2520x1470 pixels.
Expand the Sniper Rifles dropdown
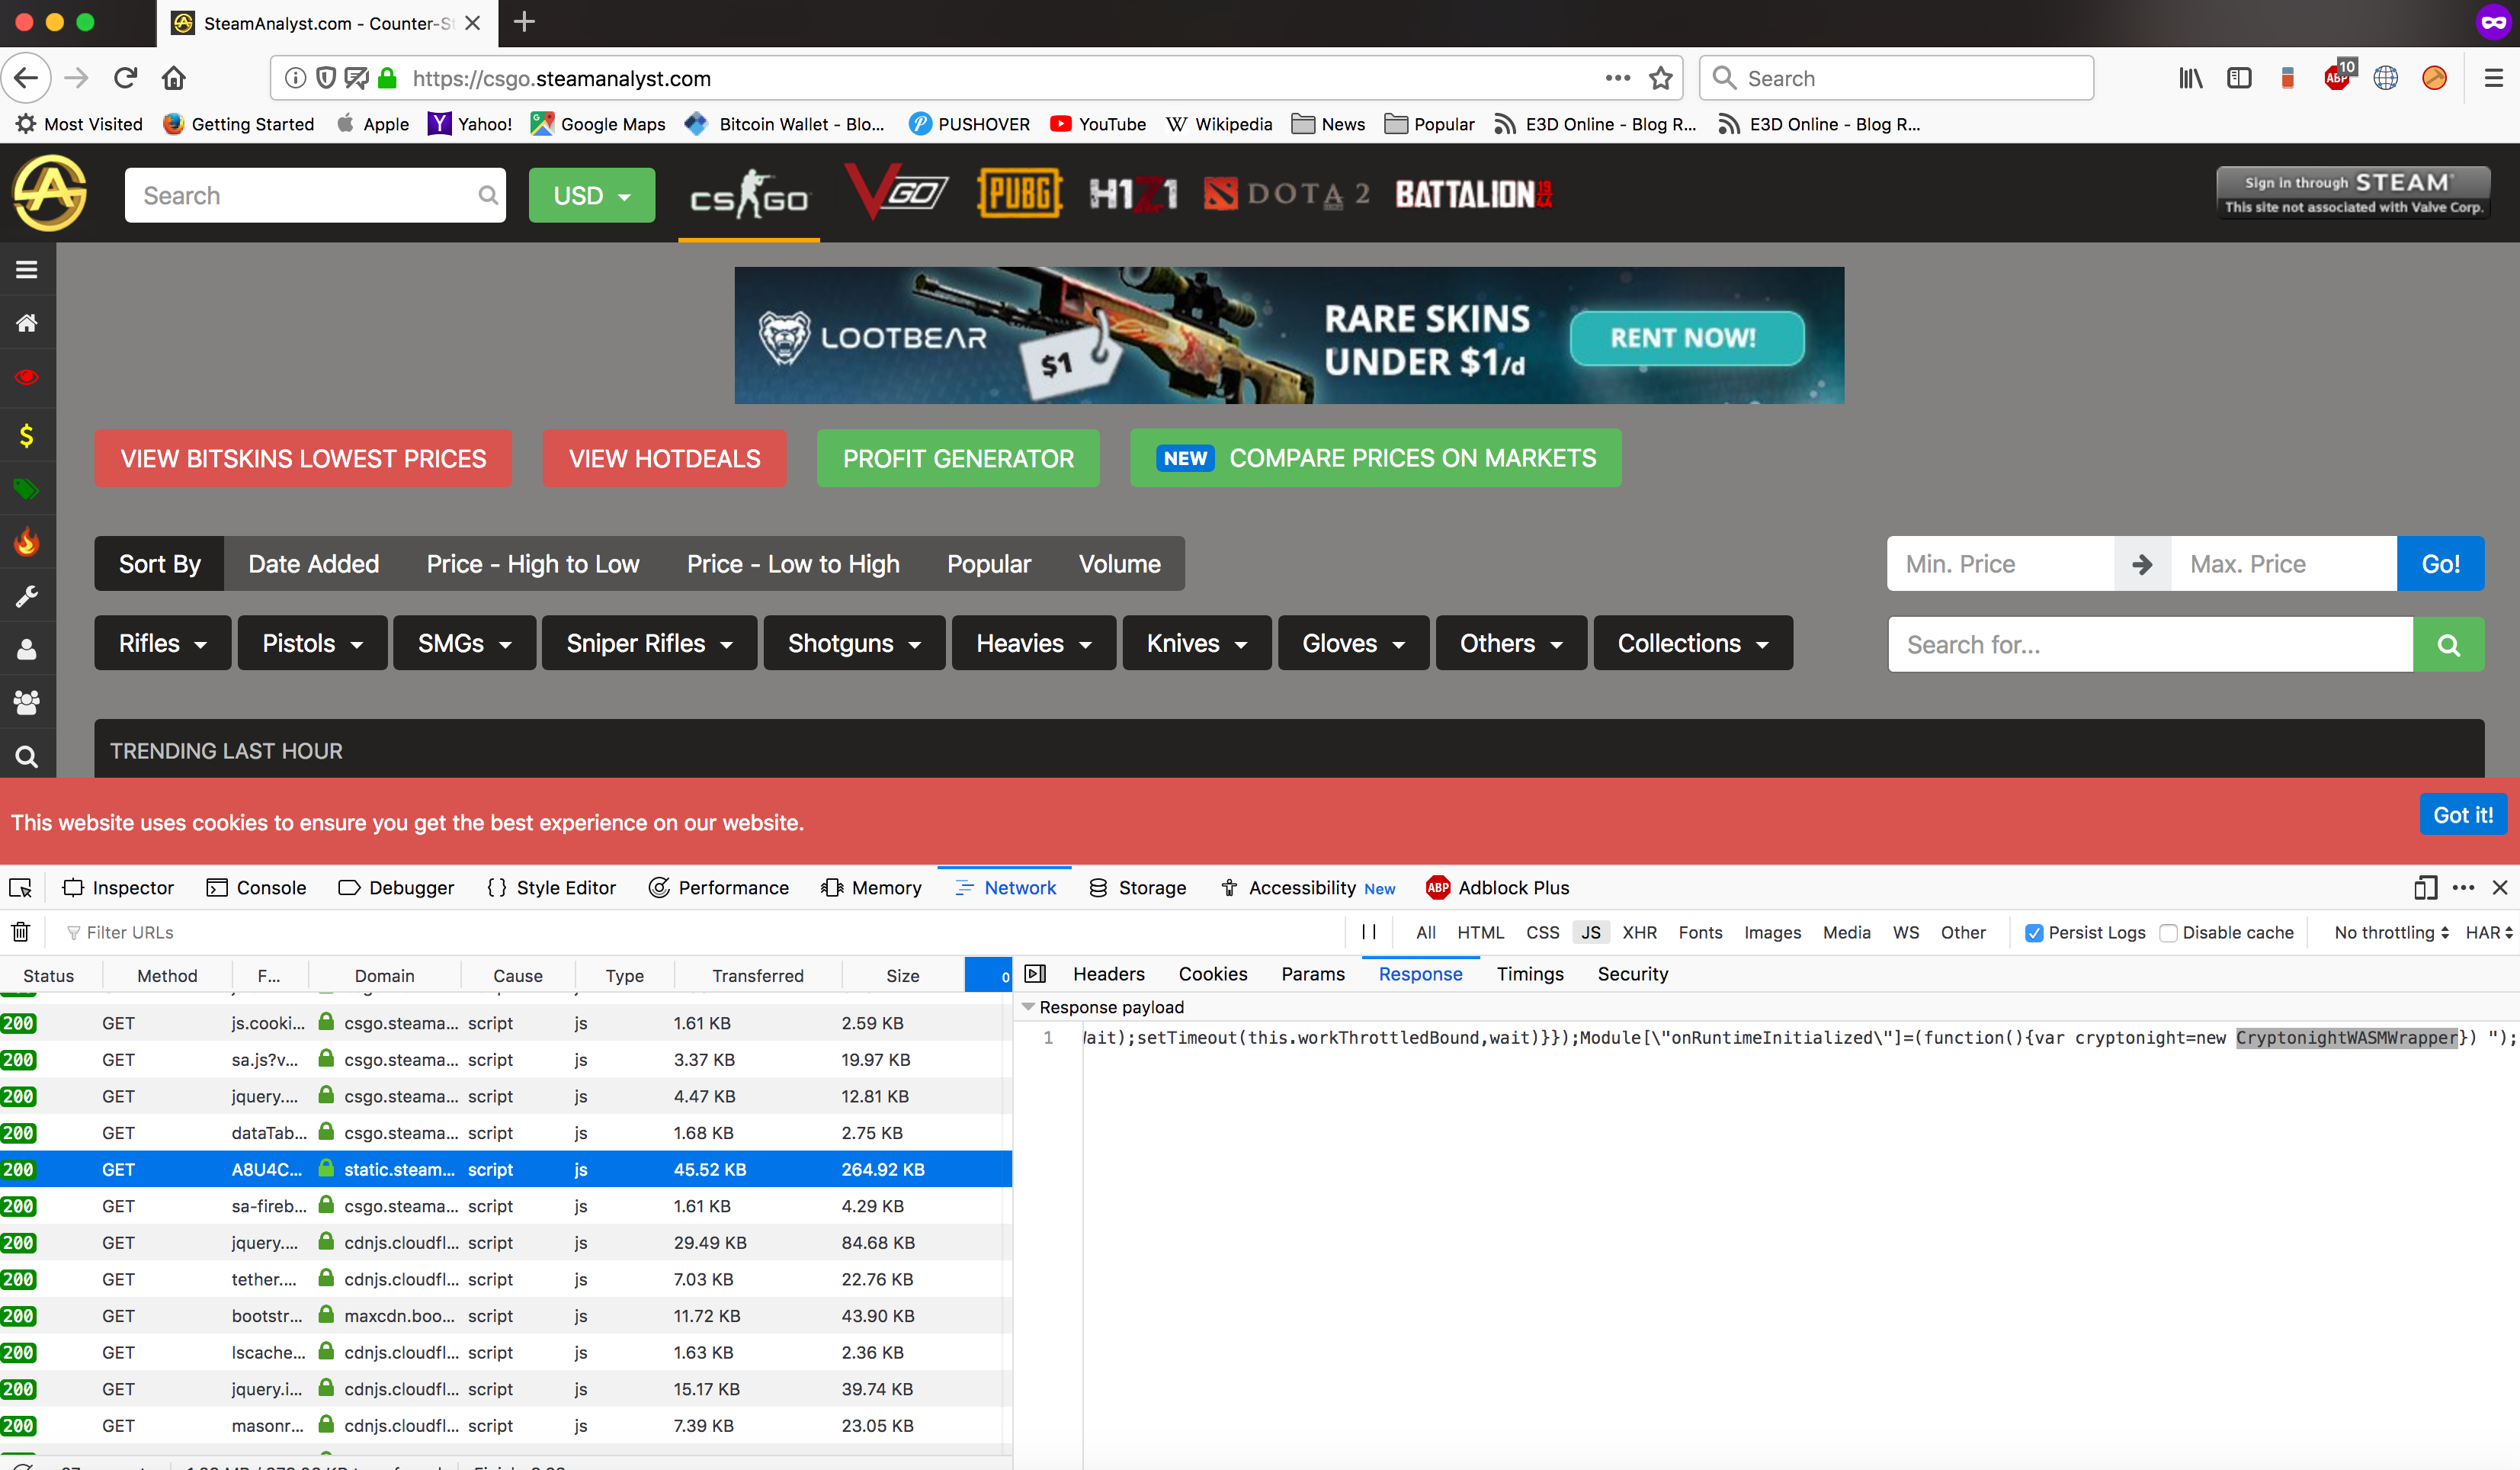pyautogui.click(x=649, y=643)
